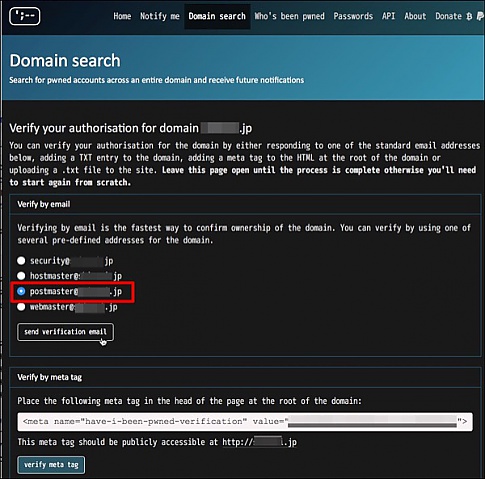Select the security@ email radio button
Screen dimensions: 485x479
click(21, 260)
